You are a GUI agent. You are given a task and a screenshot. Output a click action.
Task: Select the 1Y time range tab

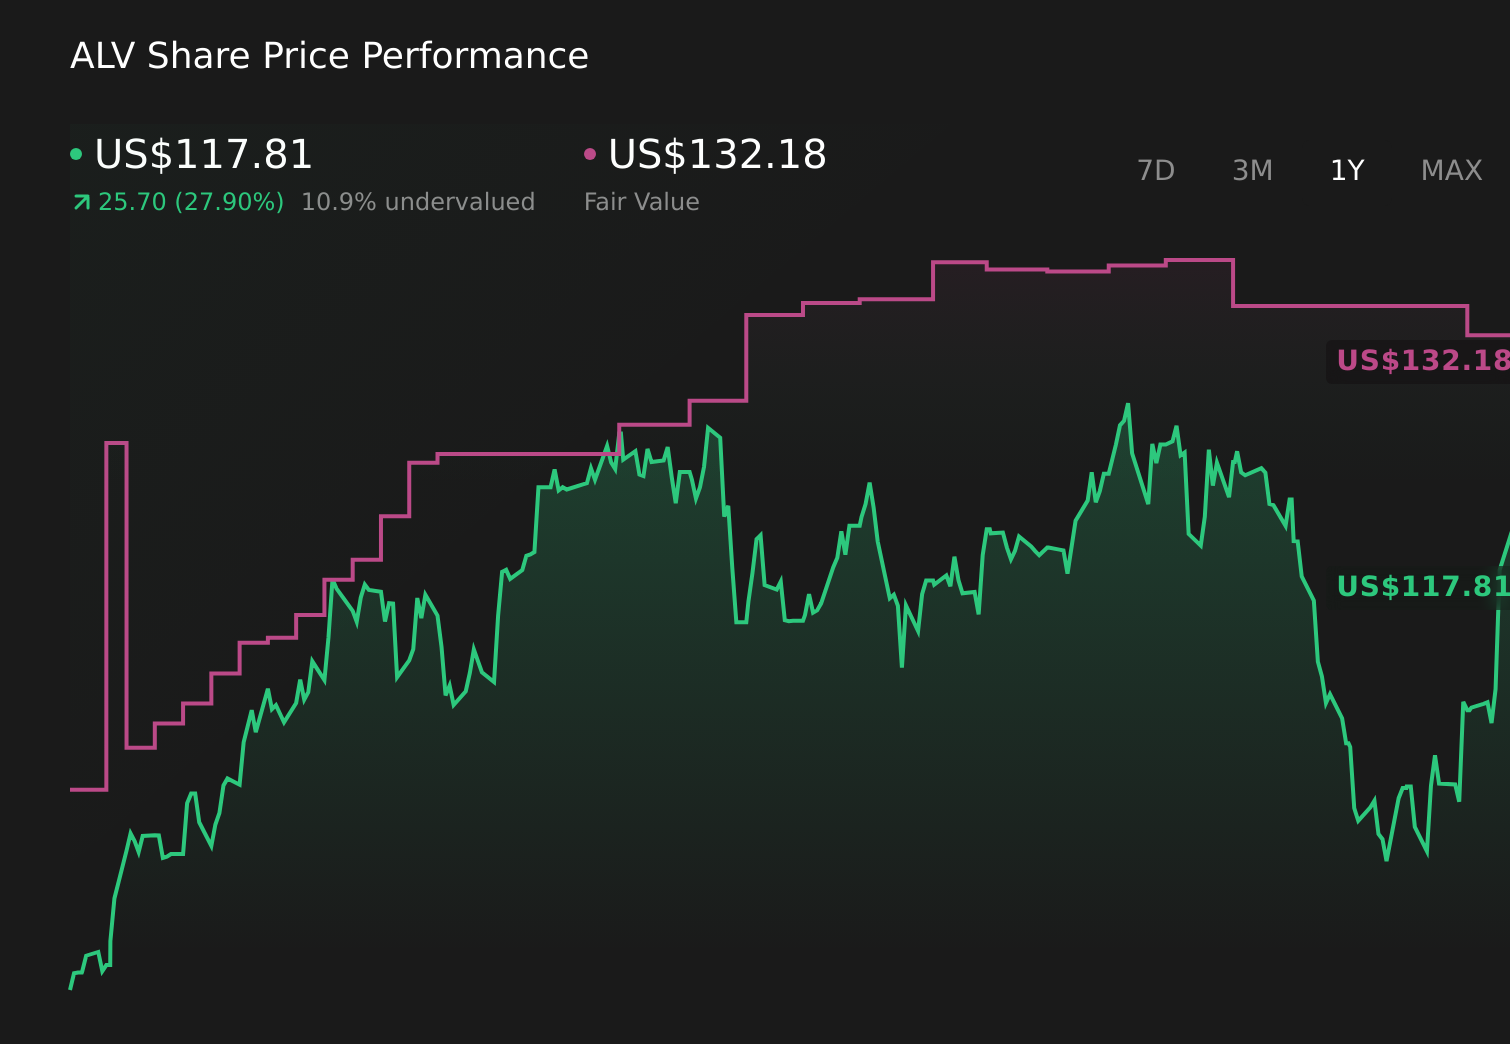(x=1347, y=171)
